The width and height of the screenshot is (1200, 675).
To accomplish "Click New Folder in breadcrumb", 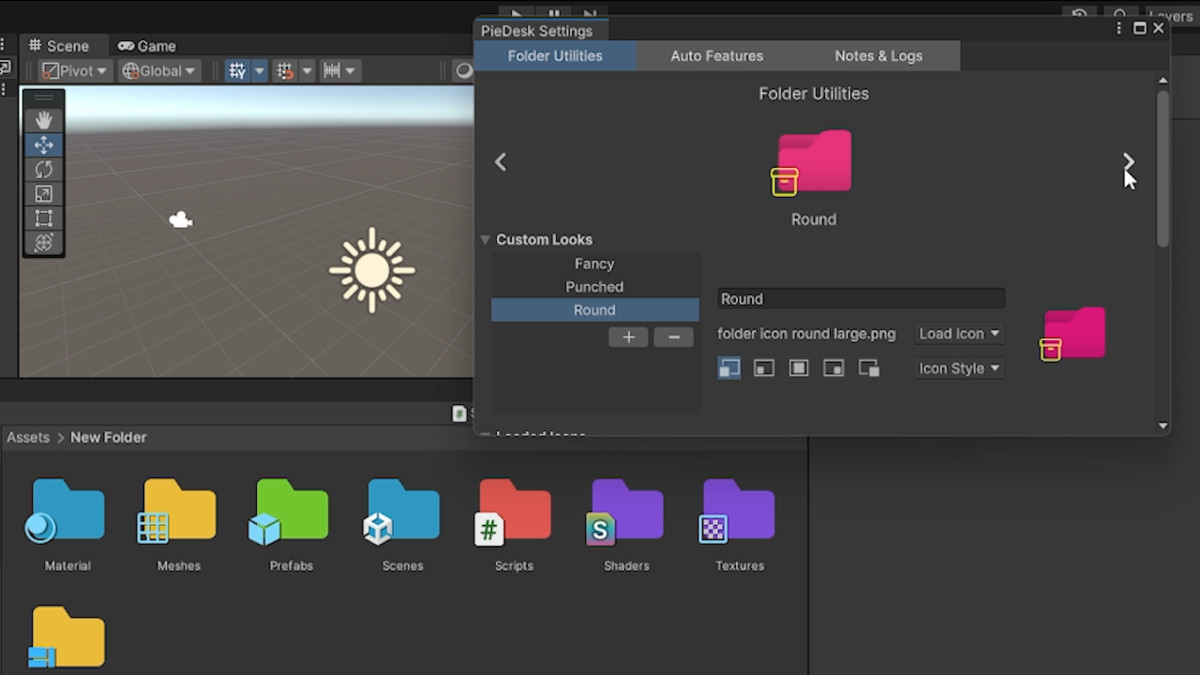I will tap(108, 437).
